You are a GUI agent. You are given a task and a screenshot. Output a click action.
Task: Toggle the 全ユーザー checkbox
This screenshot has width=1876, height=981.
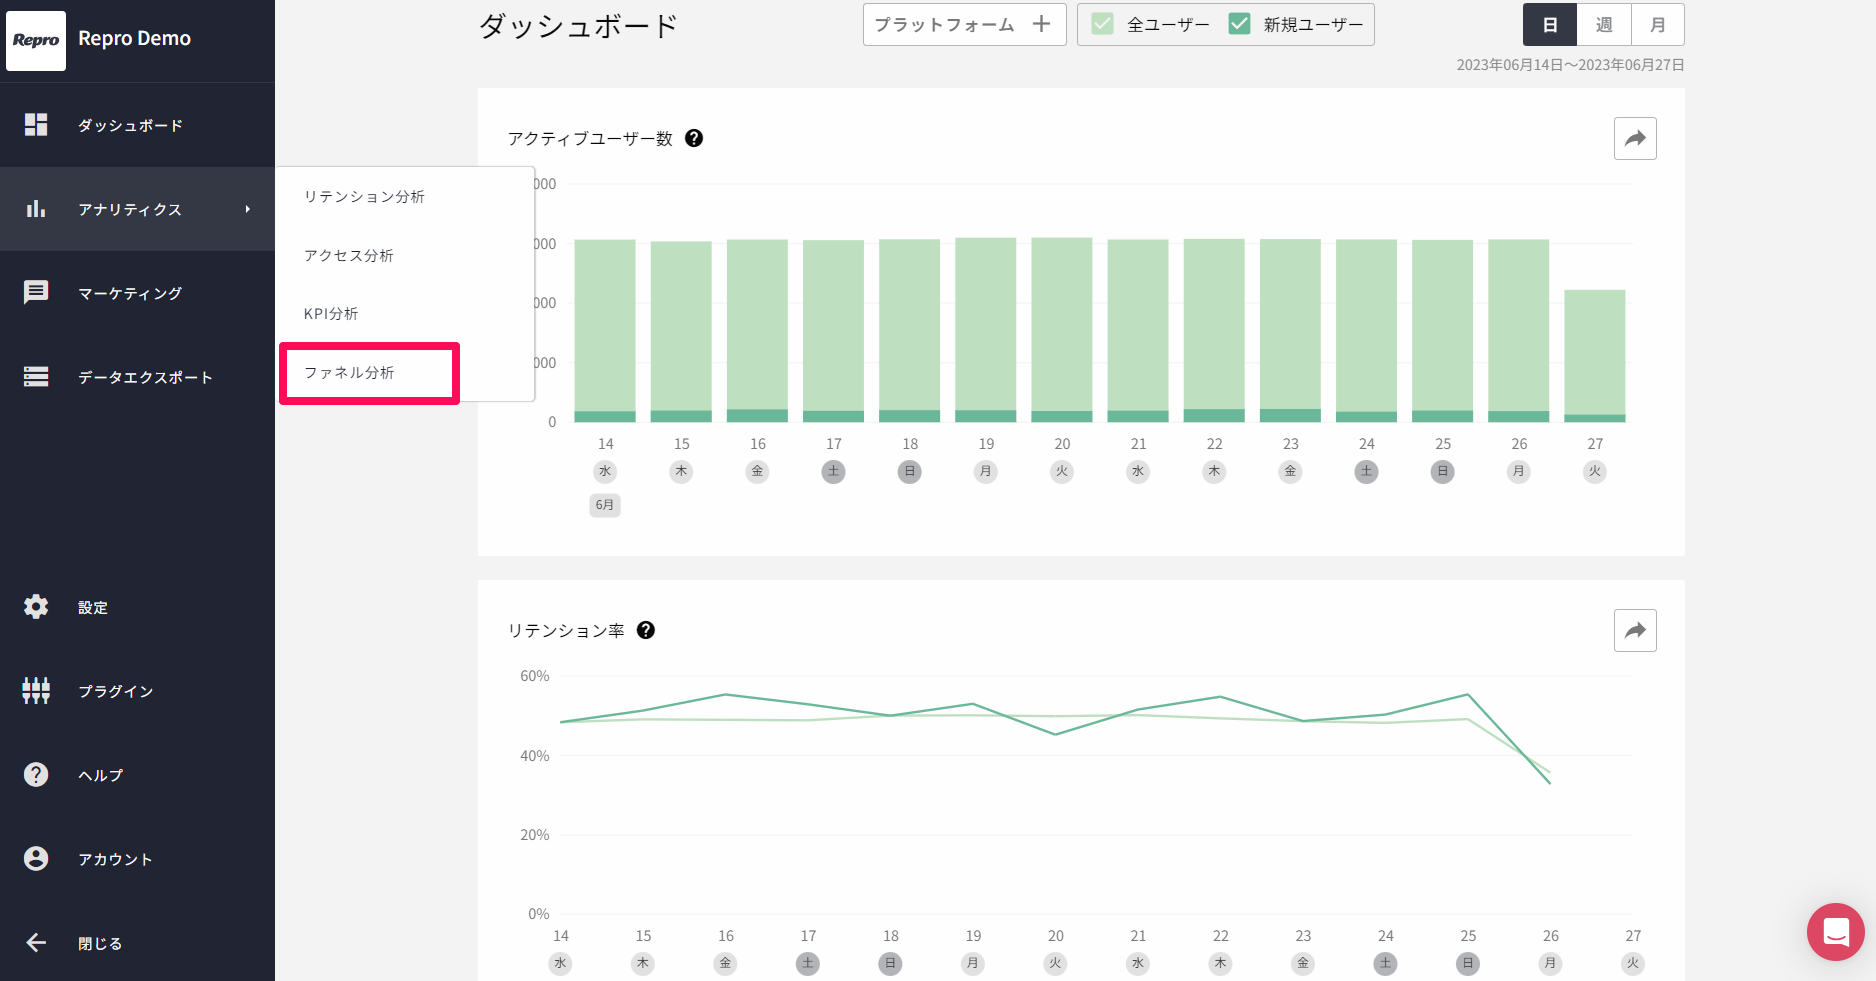(x=1102, y=24)
